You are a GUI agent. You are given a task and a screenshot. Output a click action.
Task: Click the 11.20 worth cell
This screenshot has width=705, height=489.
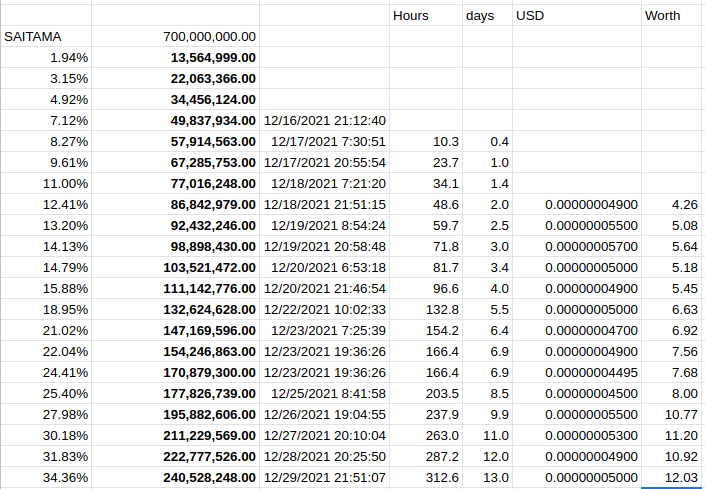pos(673,435)
